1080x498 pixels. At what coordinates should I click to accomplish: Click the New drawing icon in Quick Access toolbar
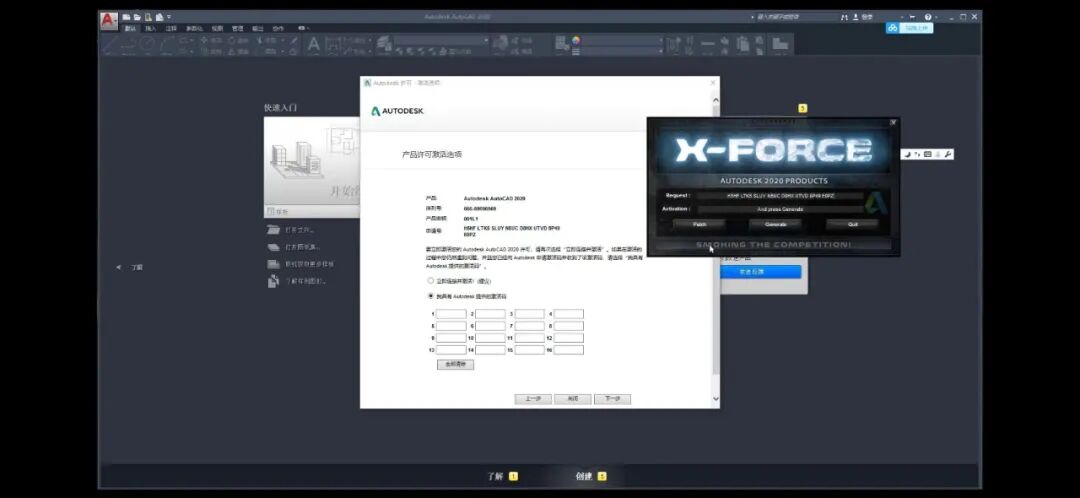pos(126,17)
